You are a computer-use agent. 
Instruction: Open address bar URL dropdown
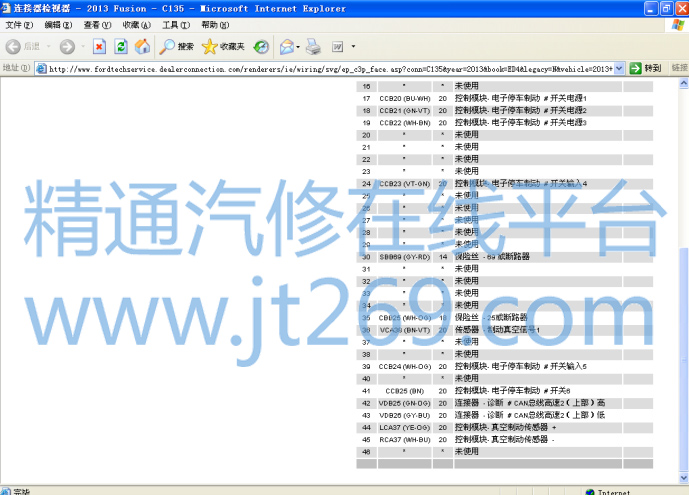pyautogui.click(x=619, y=69)
